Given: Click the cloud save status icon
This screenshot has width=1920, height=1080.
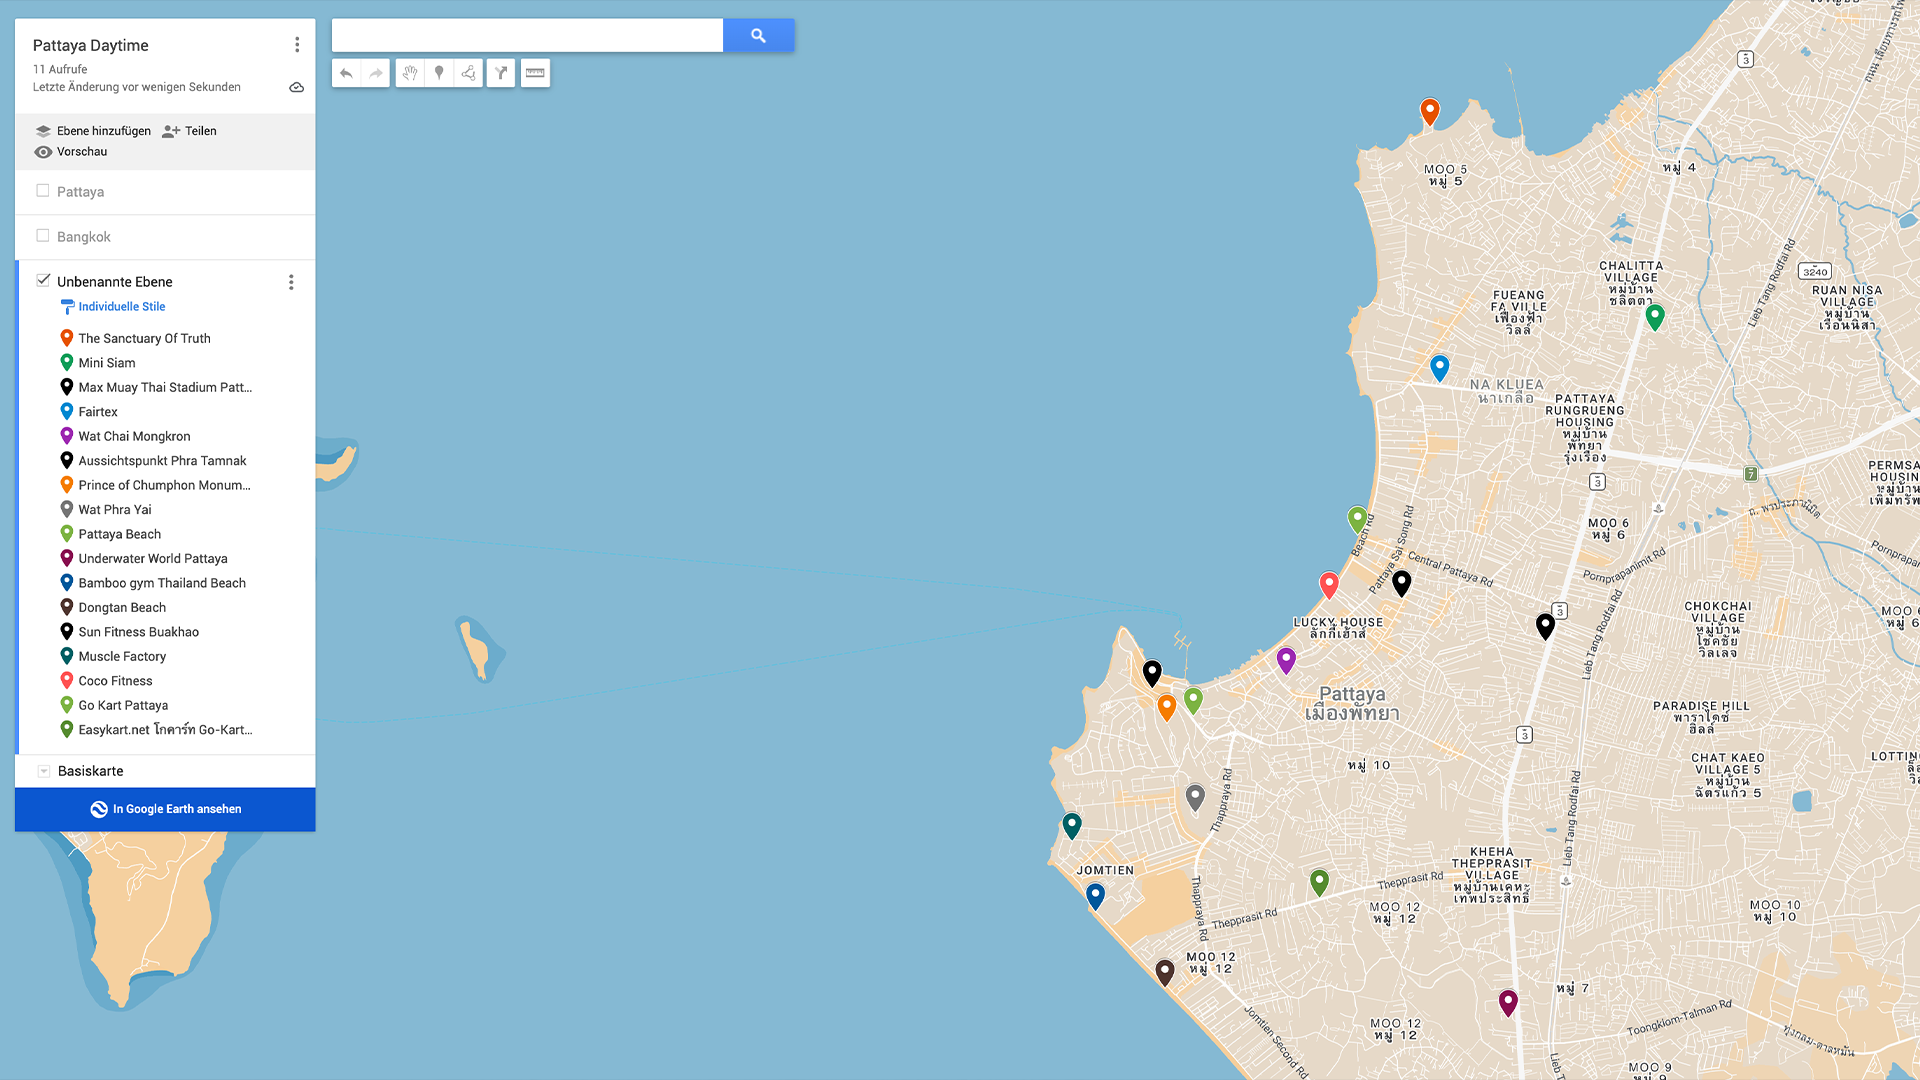Looking at the screenshot, I should (x=297, y=88).
